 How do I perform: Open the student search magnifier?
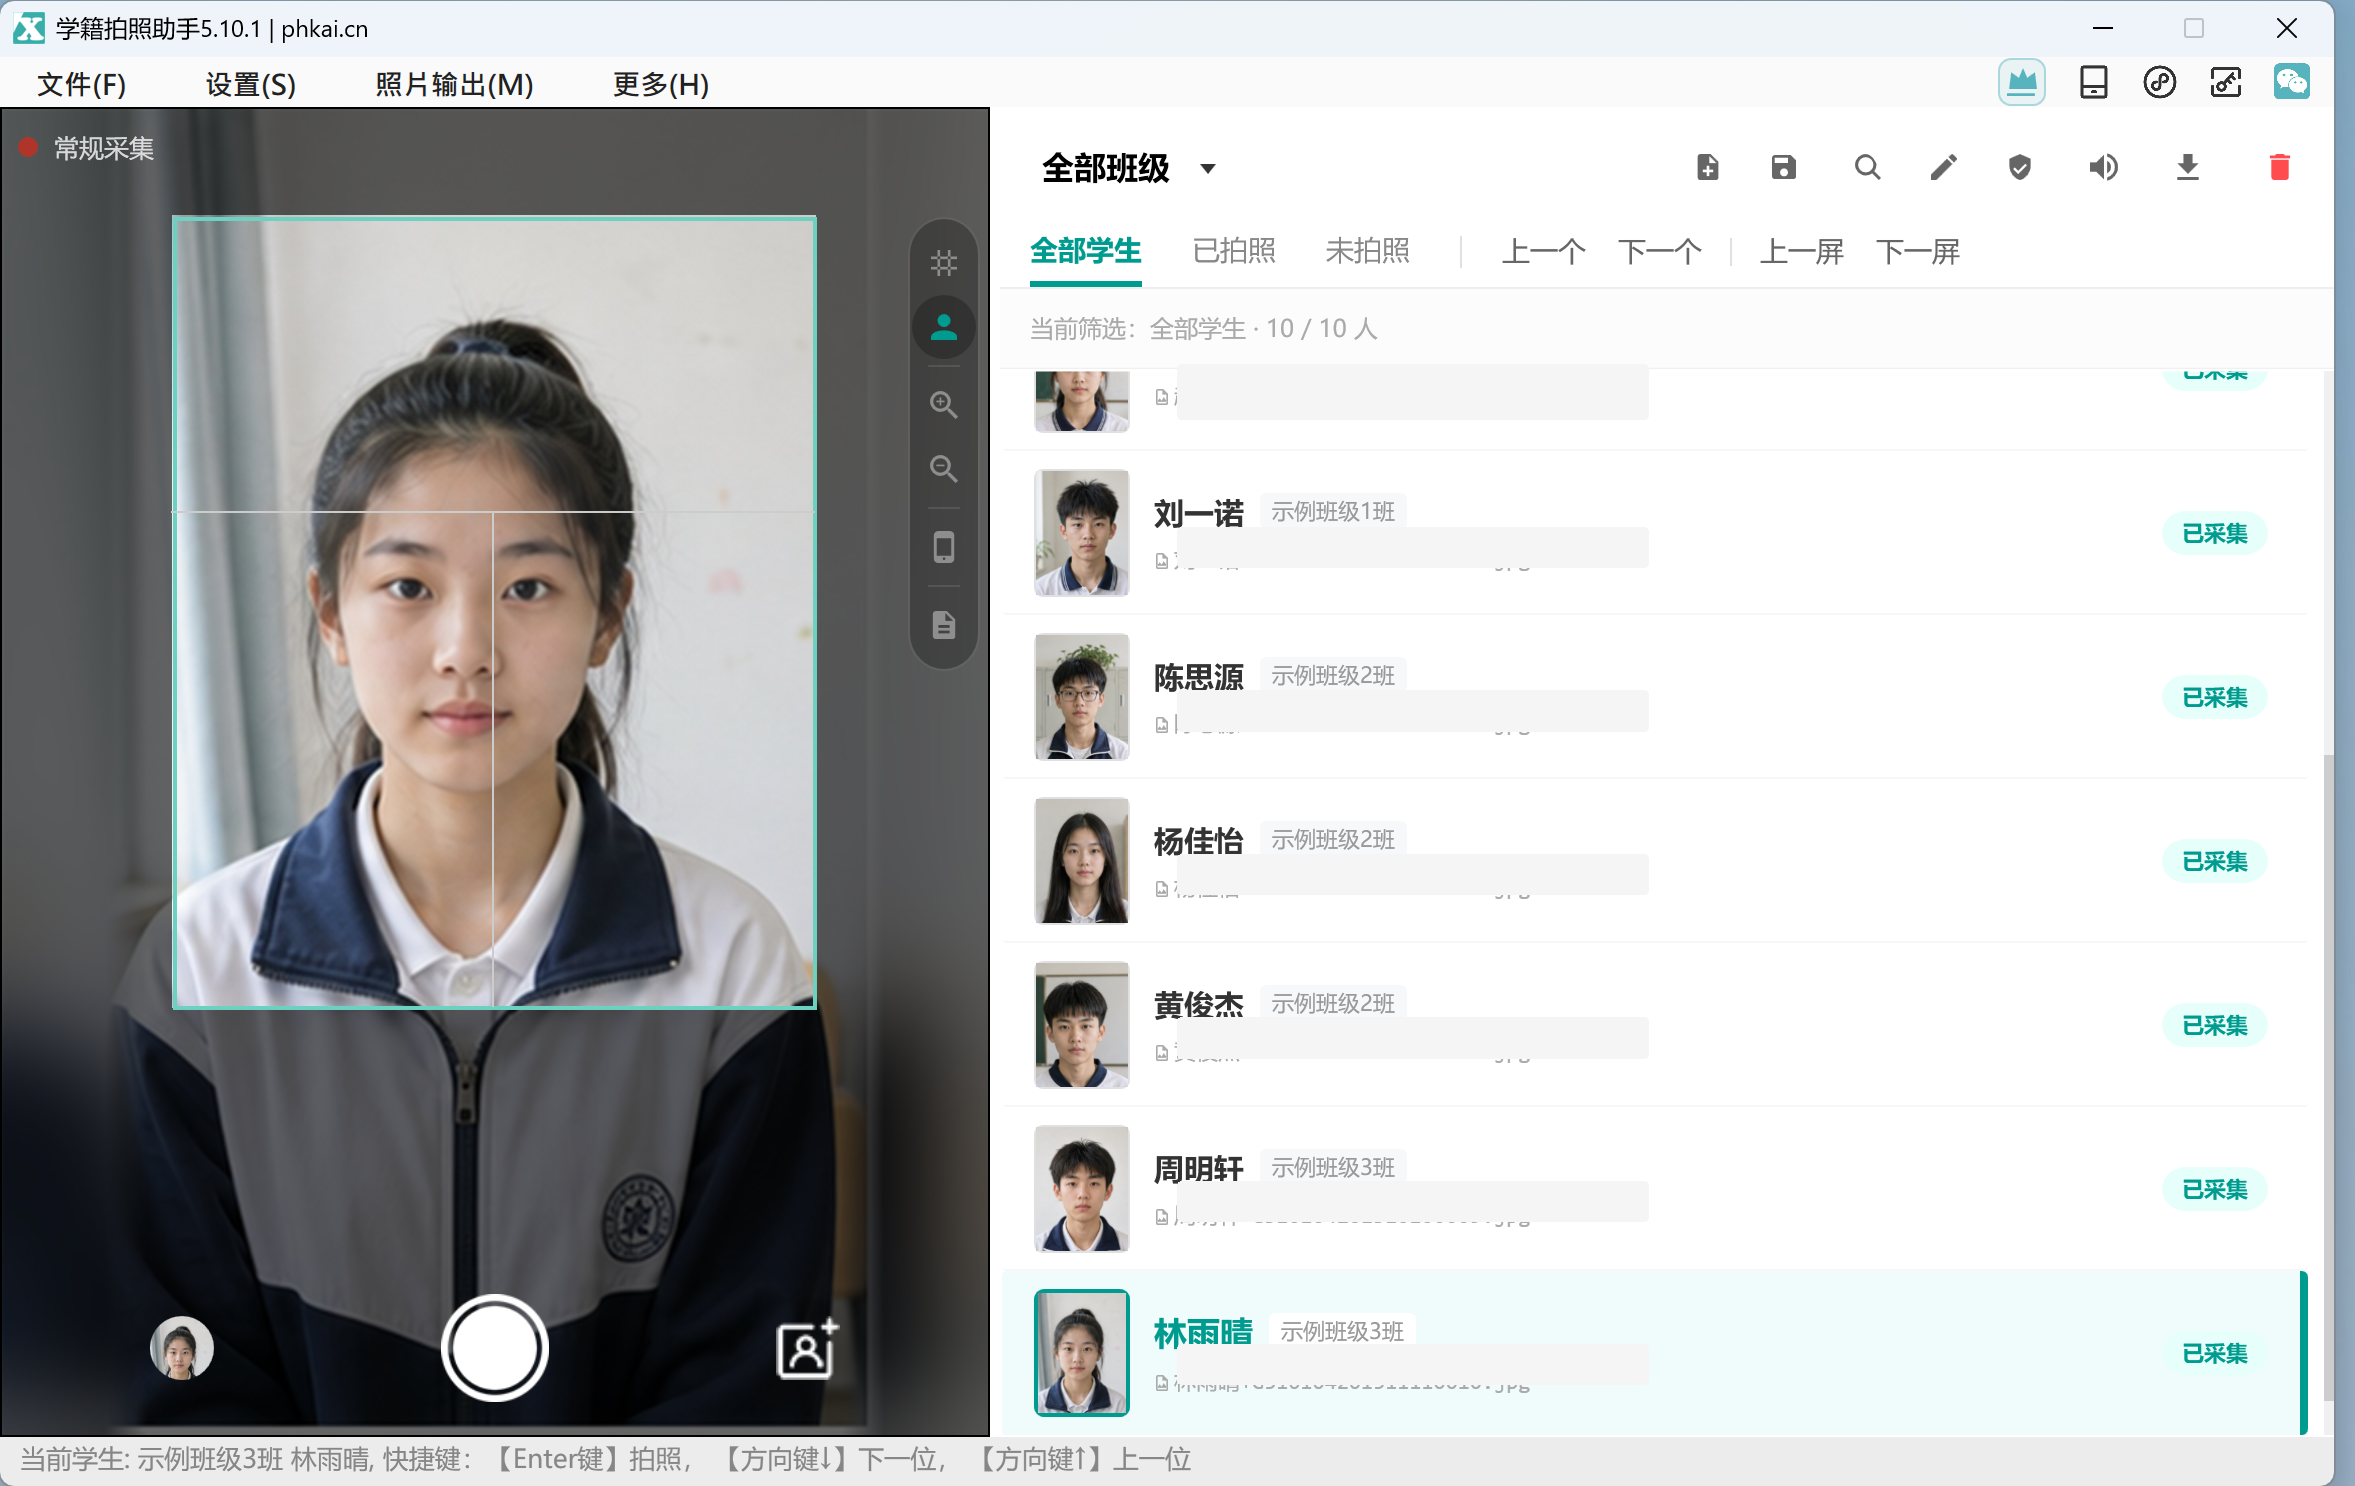(x=1867, y=167)
